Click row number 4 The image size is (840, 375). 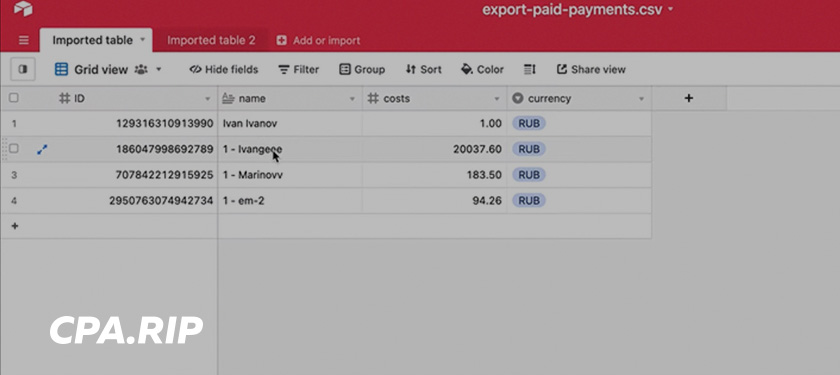[14, 201]
